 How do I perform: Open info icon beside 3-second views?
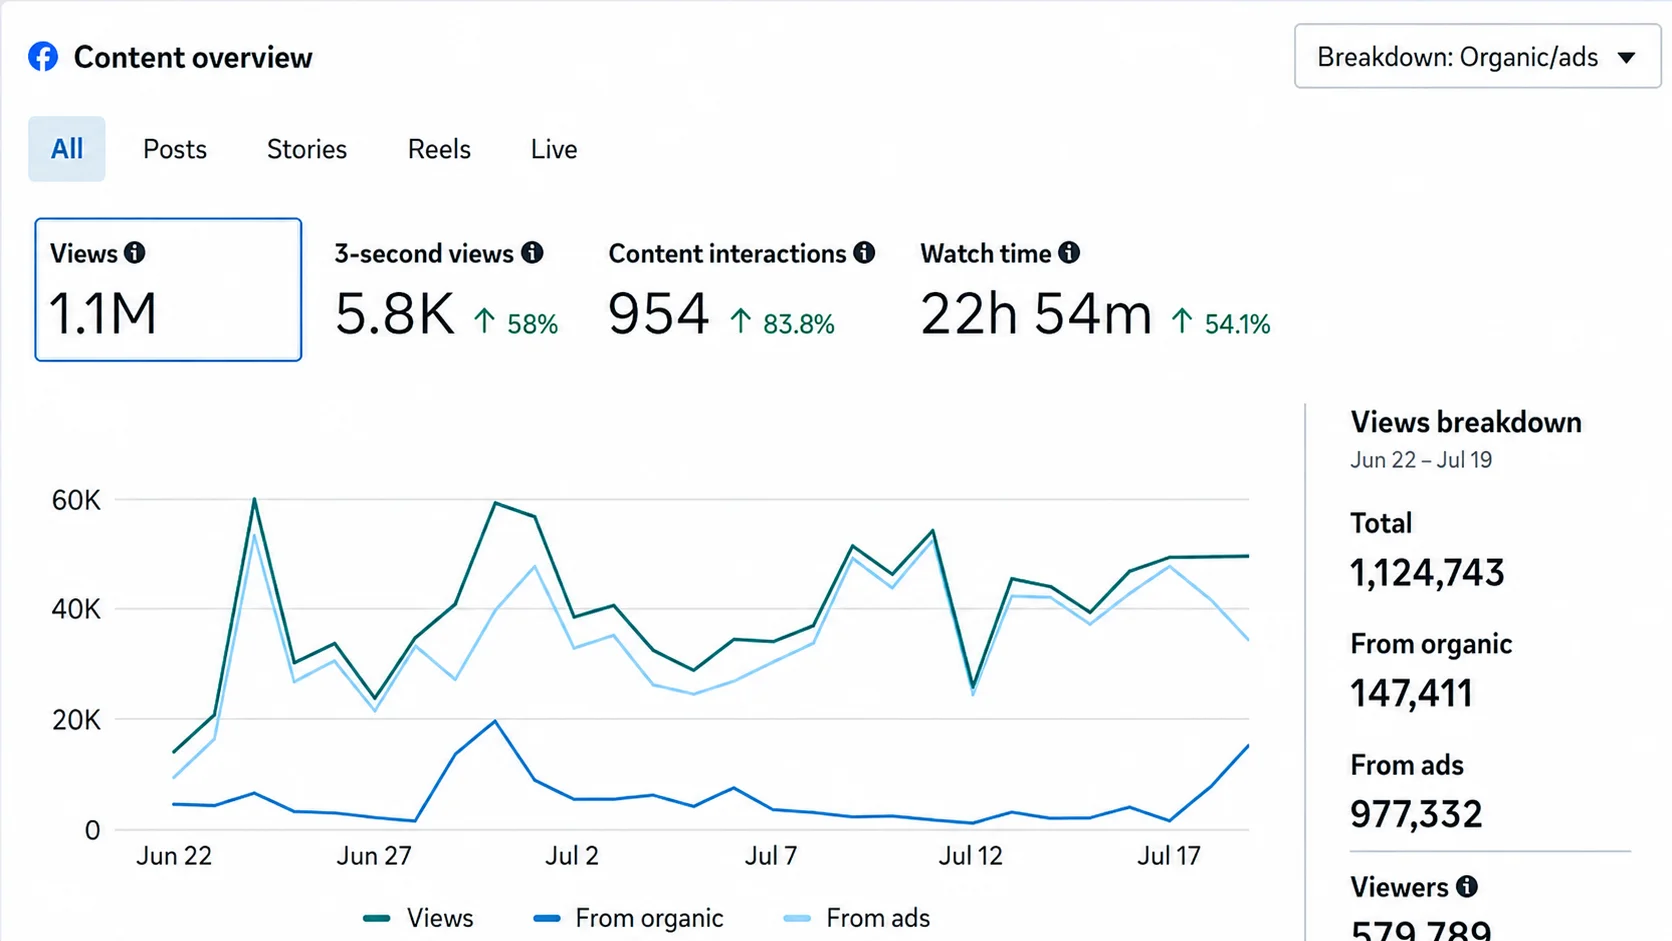[x=533, y=253]
